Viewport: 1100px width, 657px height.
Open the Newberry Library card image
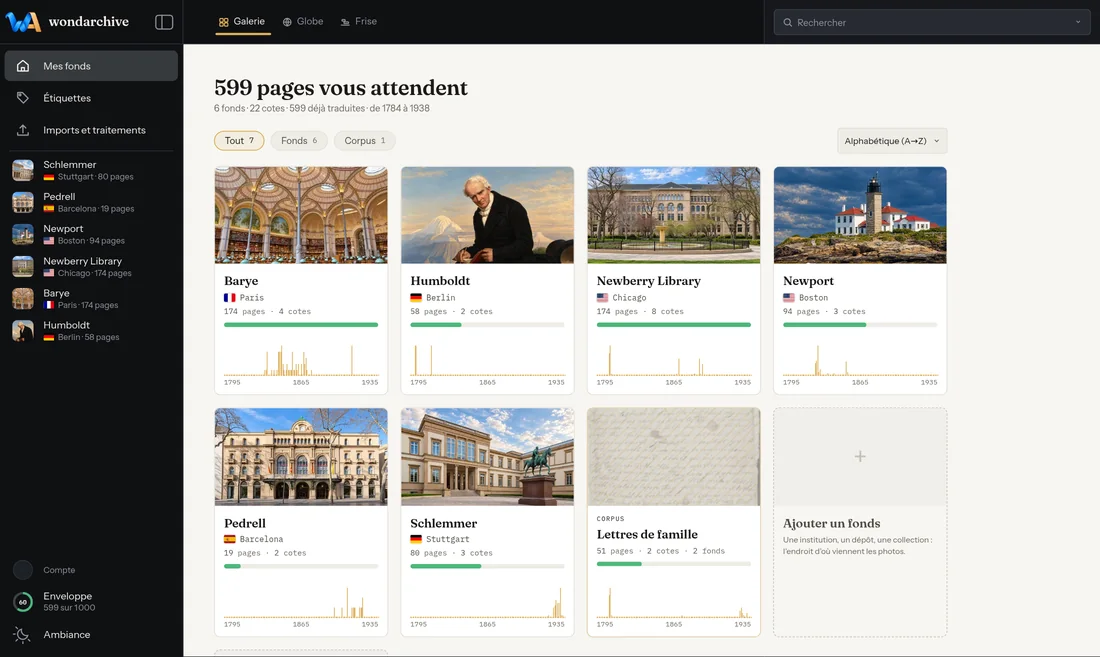pyautogui.click(x=673, y=215)
